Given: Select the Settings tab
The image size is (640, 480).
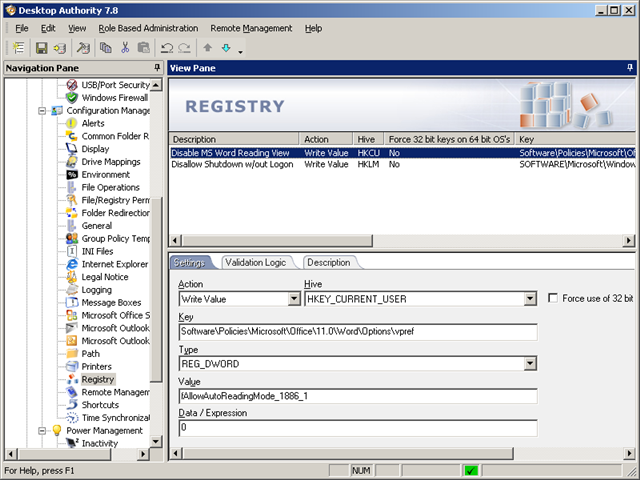Looking at the screenshot, I should point(189,262).
